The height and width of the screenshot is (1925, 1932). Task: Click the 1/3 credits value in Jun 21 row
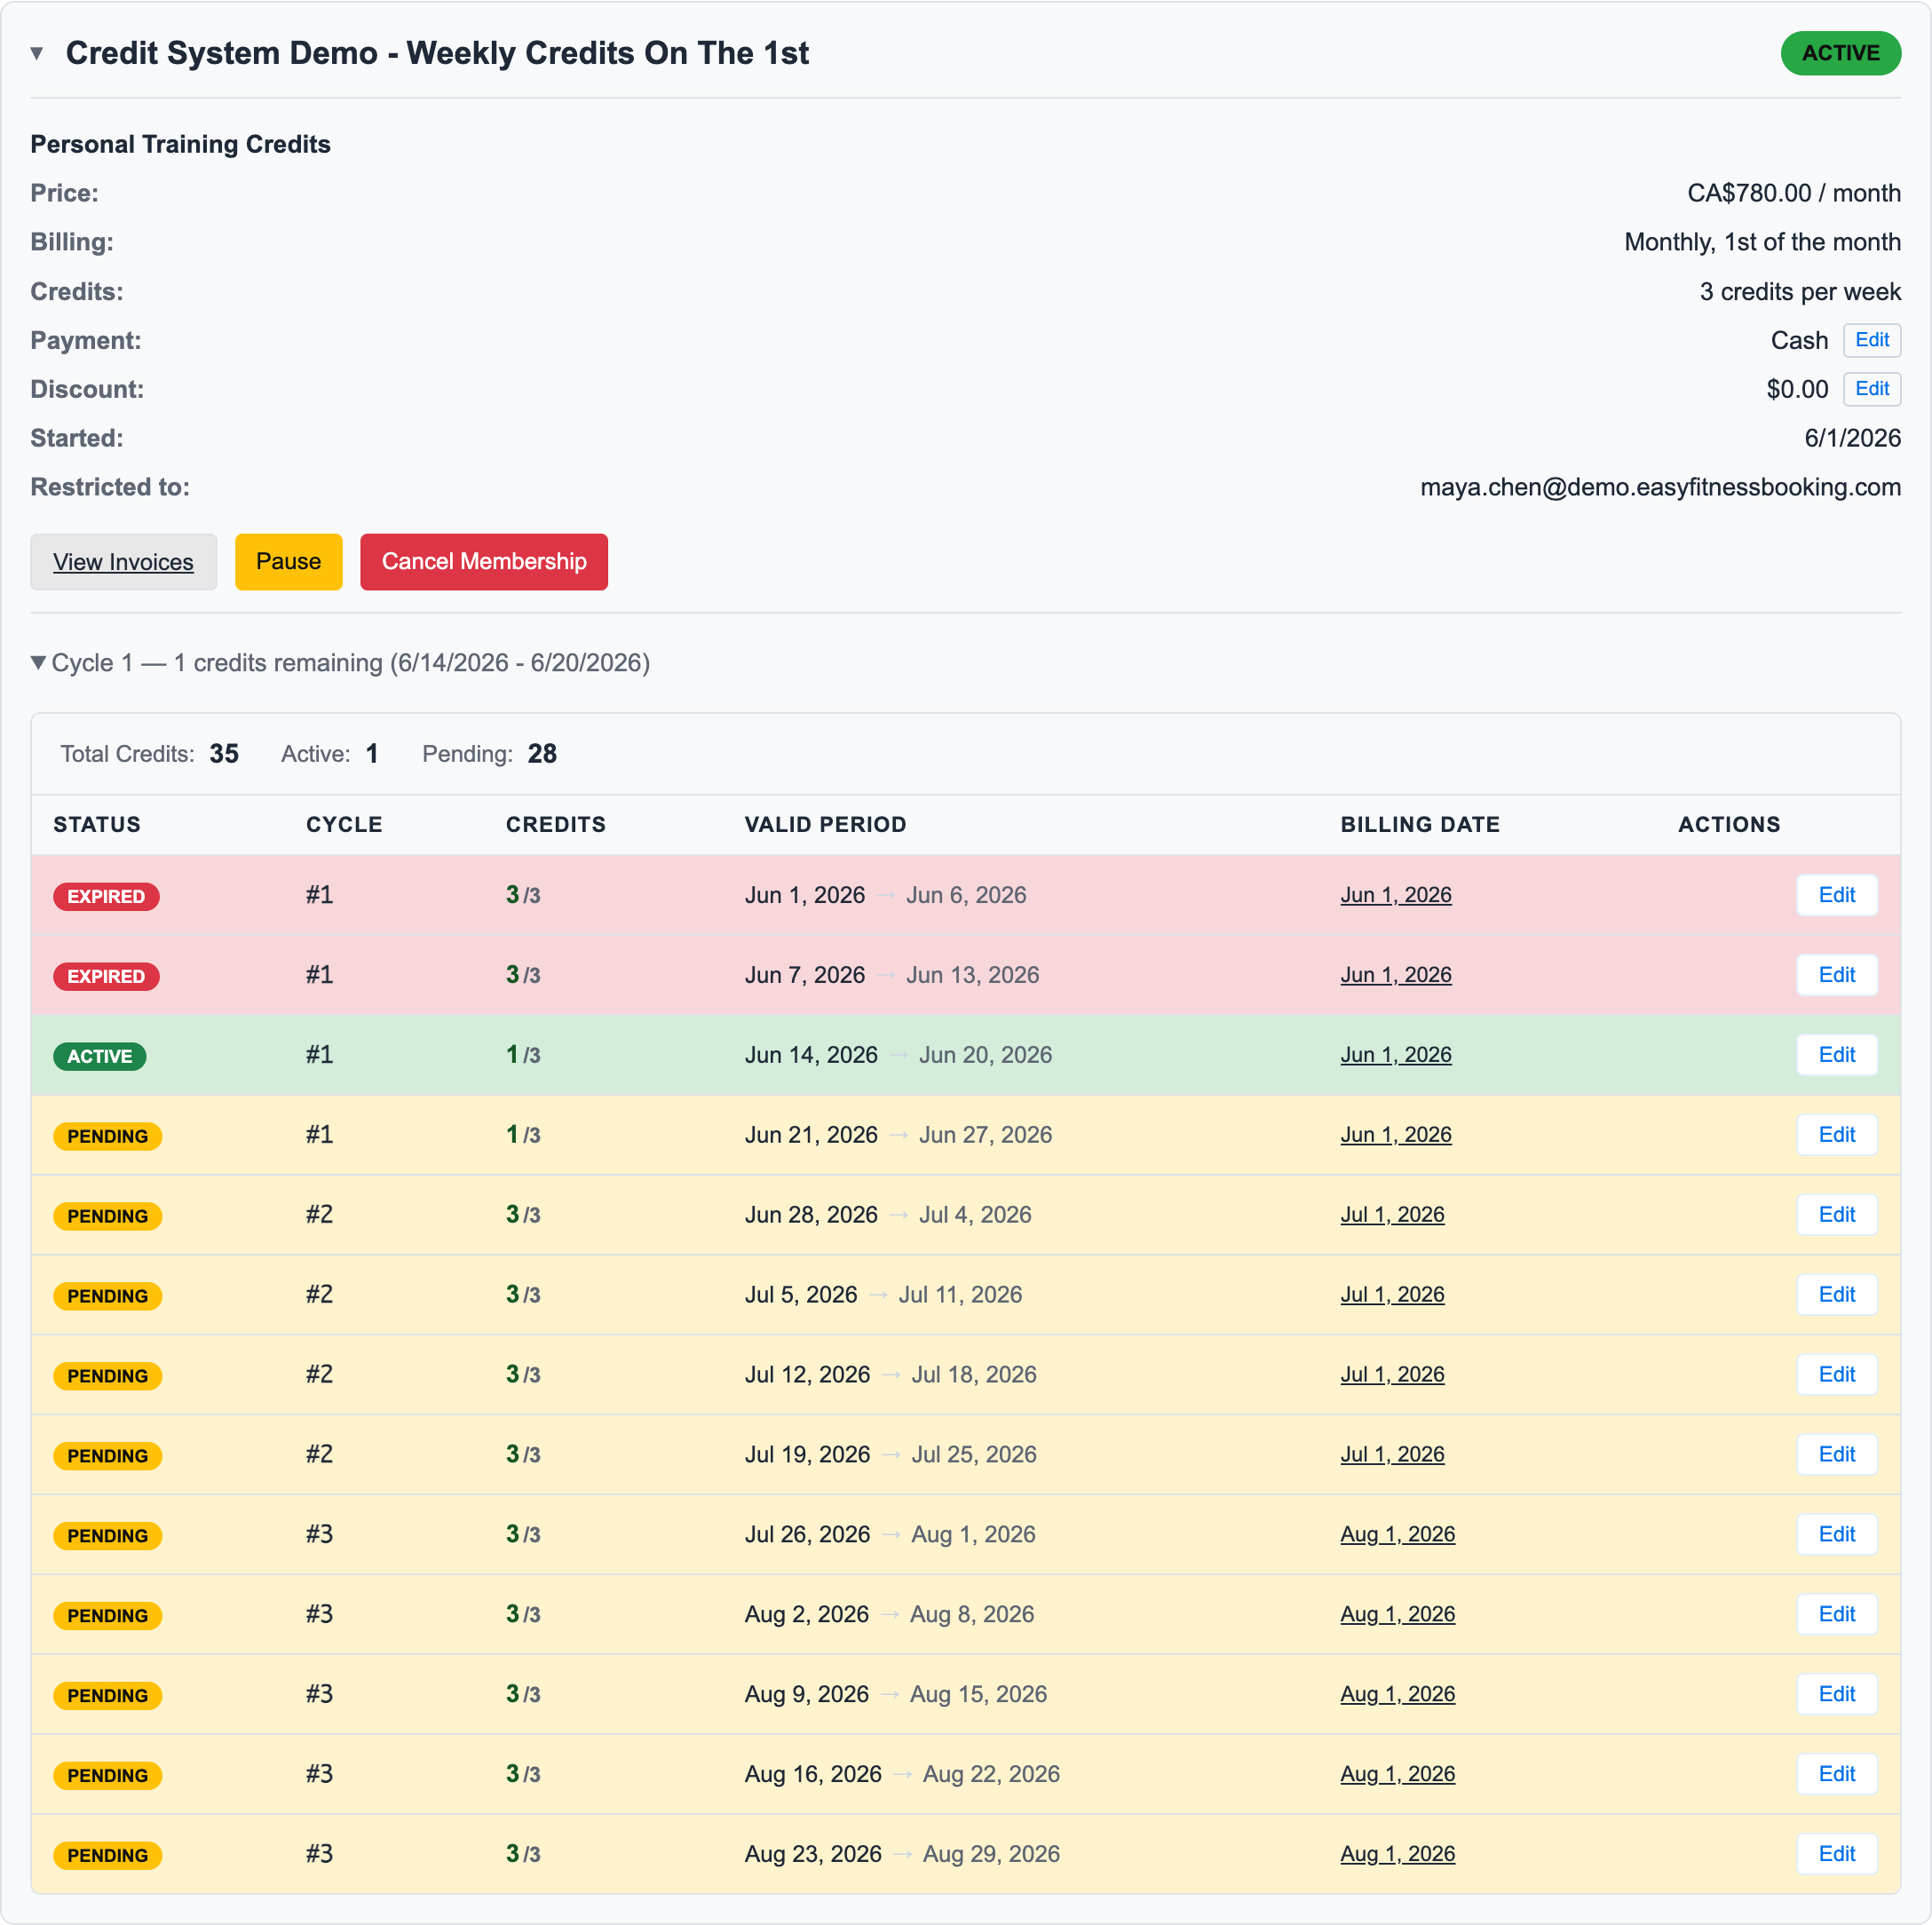[523, 1135]
